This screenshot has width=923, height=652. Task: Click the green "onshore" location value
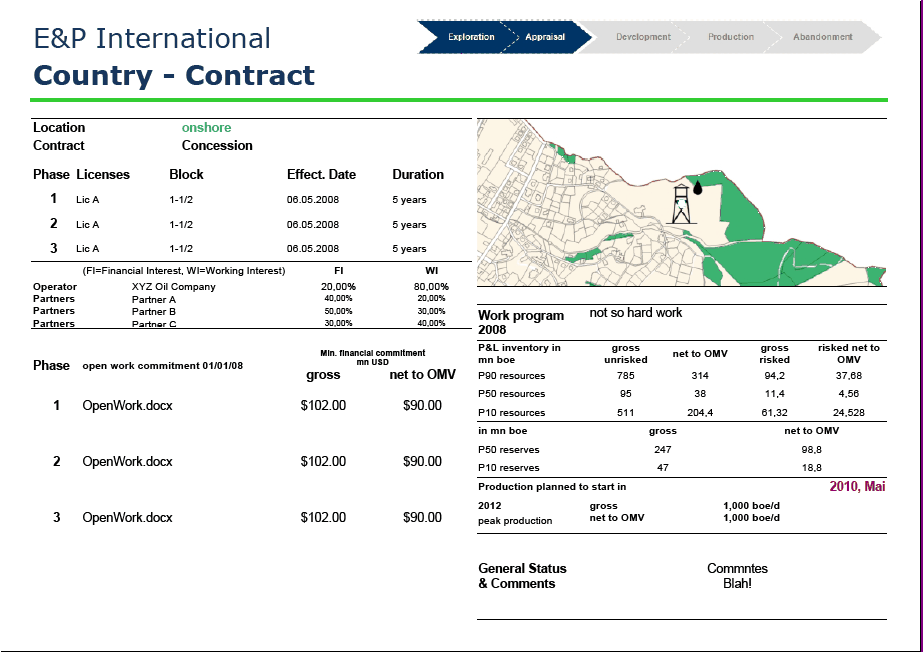206,128
